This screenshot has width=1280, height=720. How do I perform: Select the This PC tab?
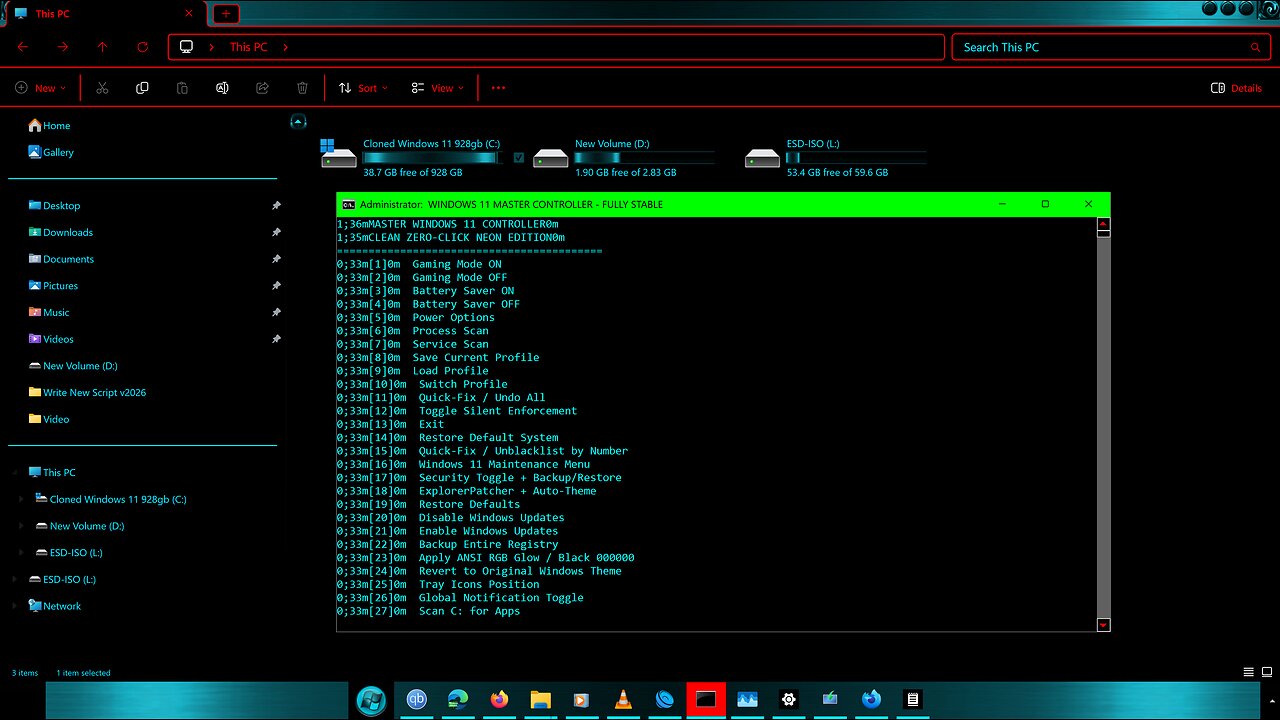coord(104,13)
